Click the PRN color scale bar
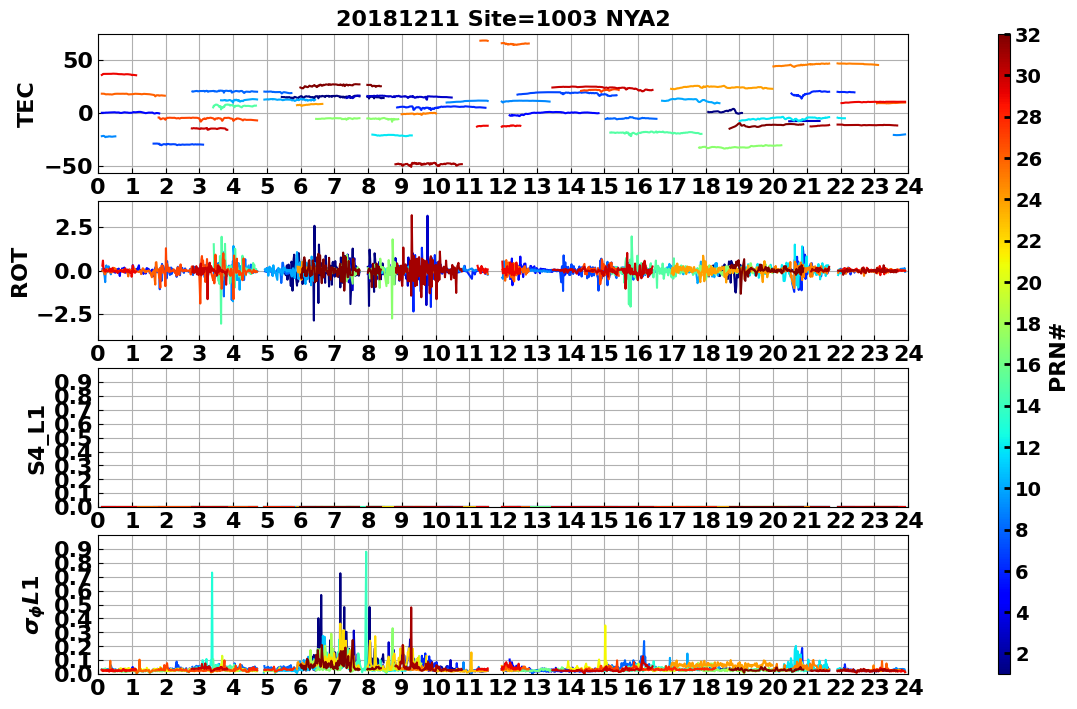 click(1004, 354)
